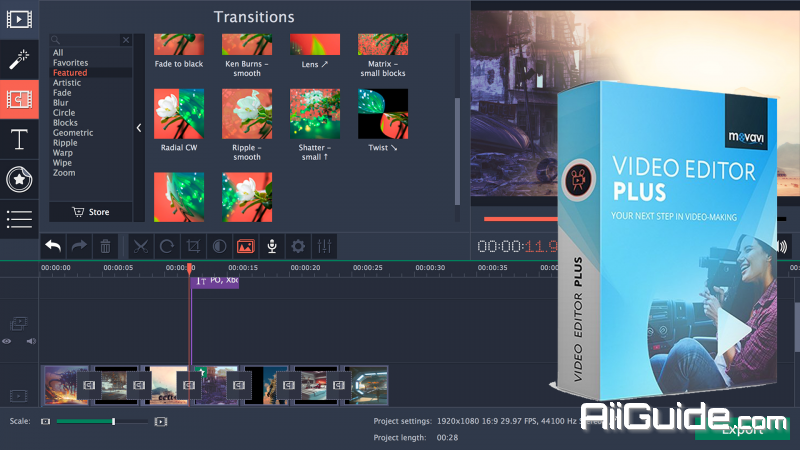This screenshot has height=450, width=800.
Task: Click the 00:00:20 mark on timeline ruler
Action: pyautogui.click(x=305, y=267)
